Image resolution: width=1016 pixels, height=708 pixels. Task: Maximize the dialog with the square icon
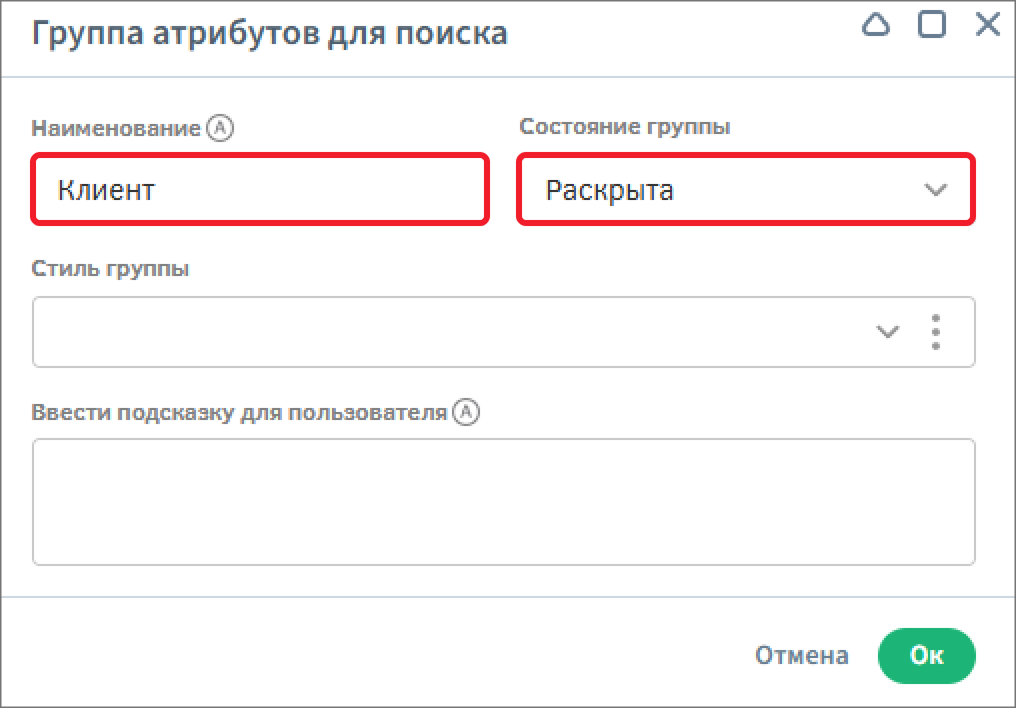pos(932,26)
